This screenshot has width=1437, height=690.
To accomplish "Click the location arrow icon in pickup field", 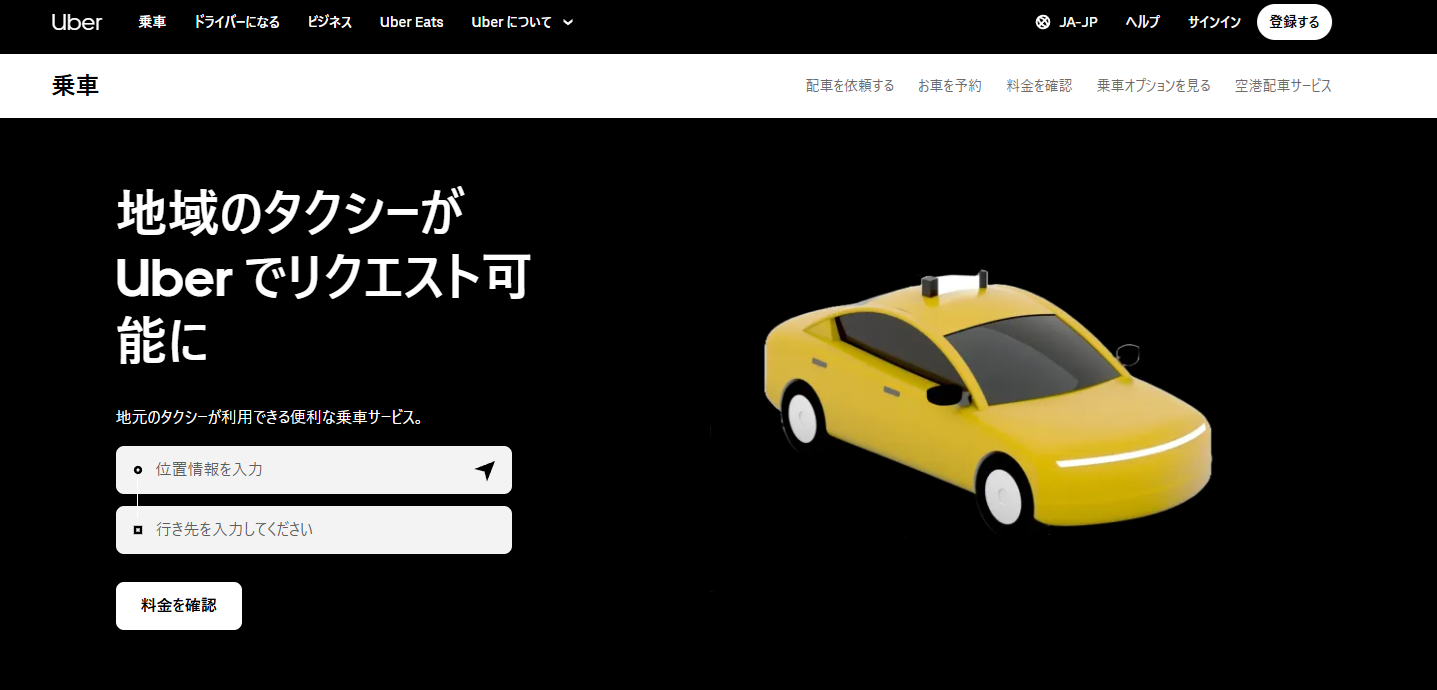I will tap(485, 470).
